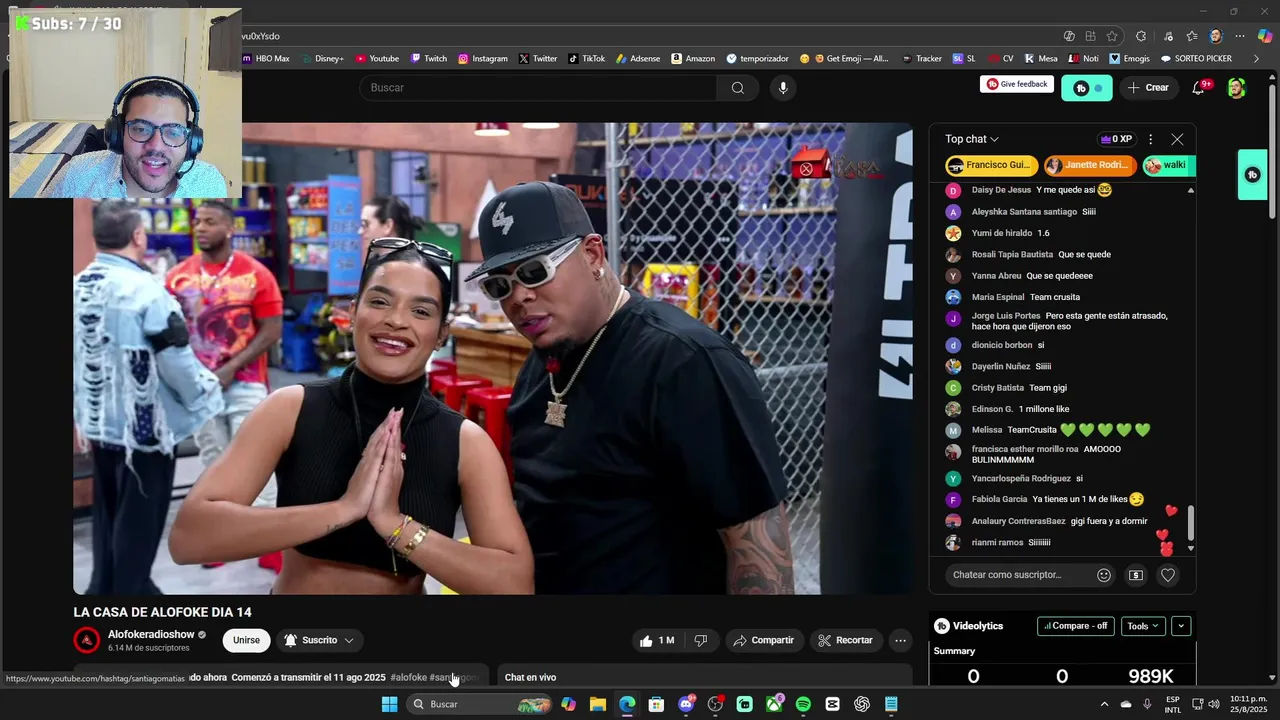Screen dimensions: 1280x720
Task: Open the Twitch bookmark
Action: (x=428, y=59)
